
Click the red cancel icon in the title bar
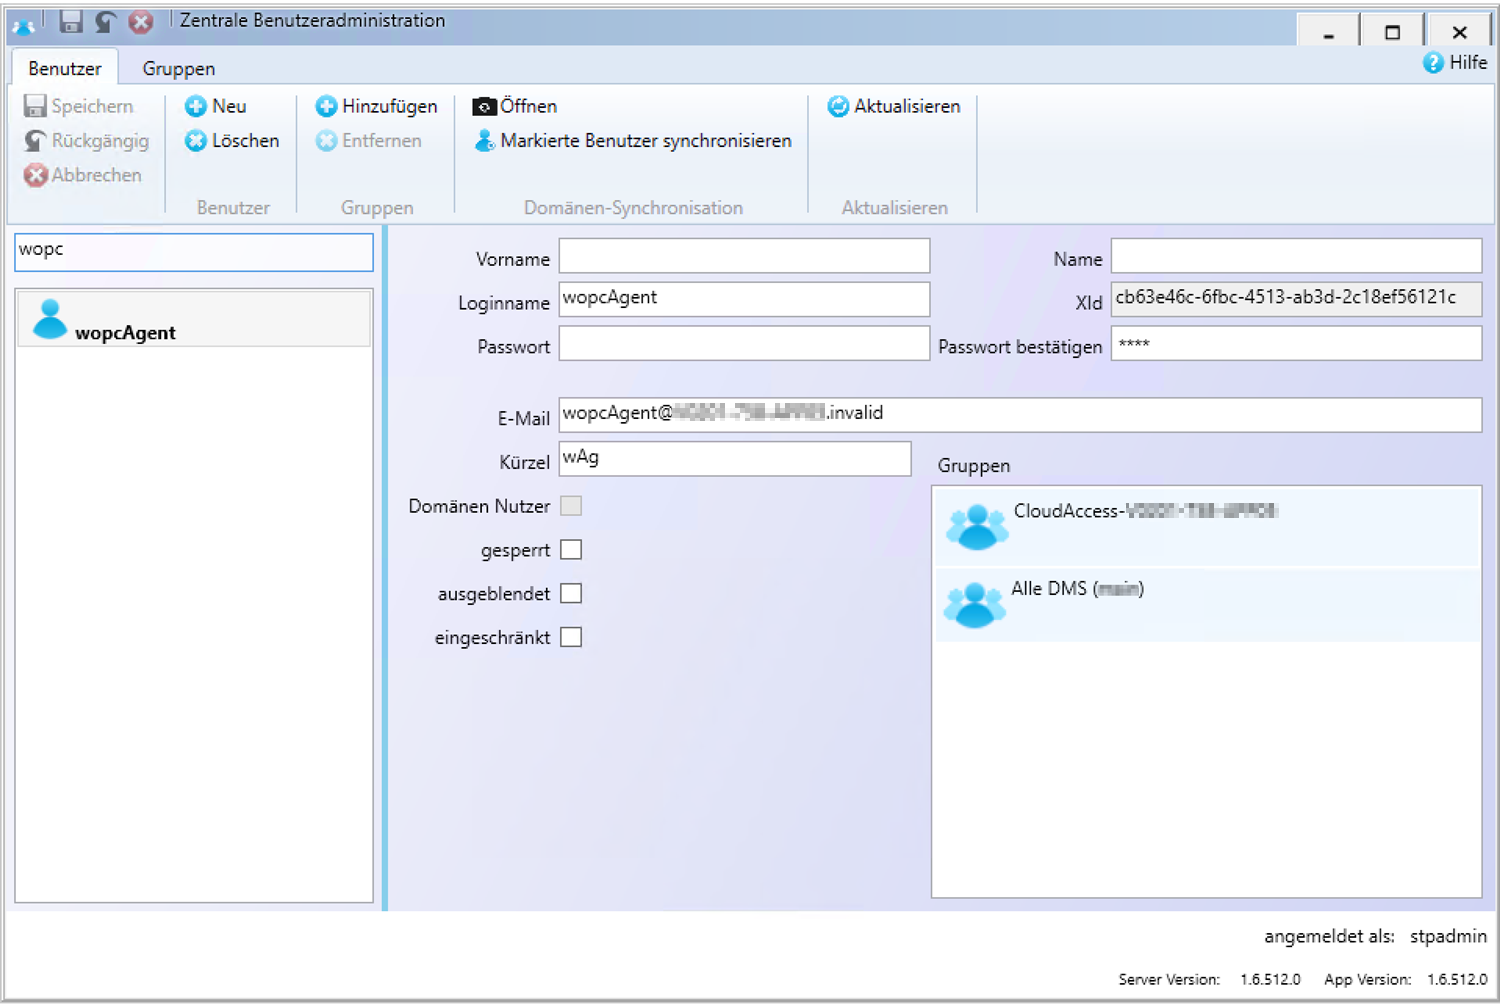click(141, 21)
